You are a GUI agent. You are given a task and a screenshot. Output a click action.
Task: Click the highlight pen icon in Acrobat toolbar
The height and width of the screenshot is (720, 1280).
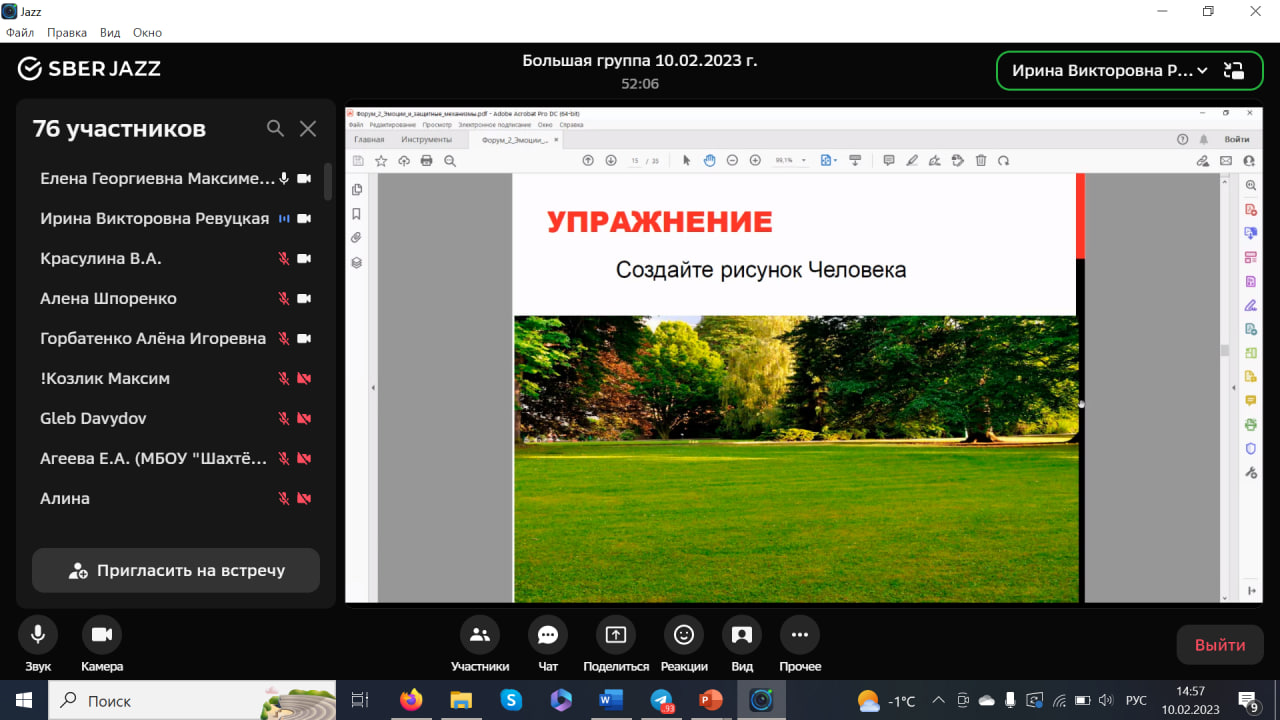pyautogui.click(x=911, y=160)
